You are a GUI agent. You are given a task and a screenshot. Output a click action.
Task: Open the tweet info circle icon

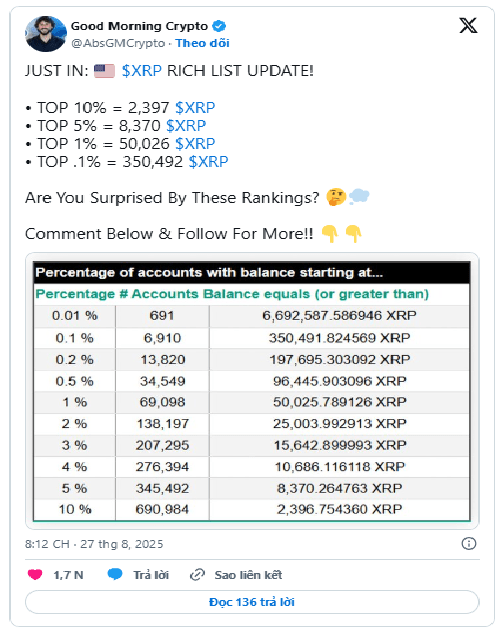coord(469,543)
